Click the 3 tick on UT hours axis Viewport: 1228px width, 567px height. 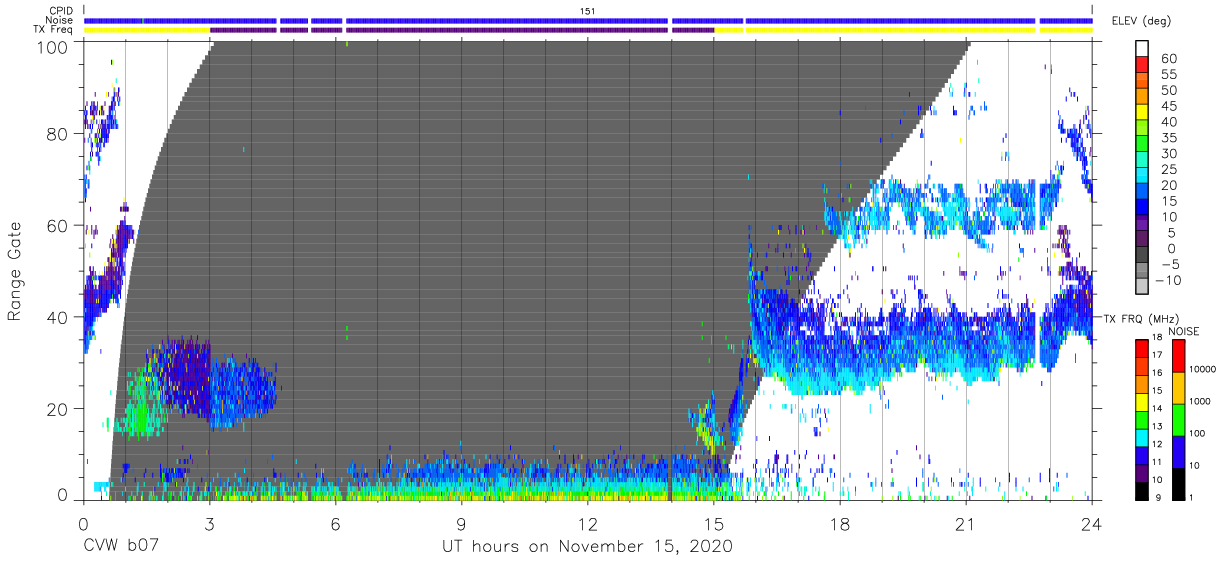click(x=209, y=523)
